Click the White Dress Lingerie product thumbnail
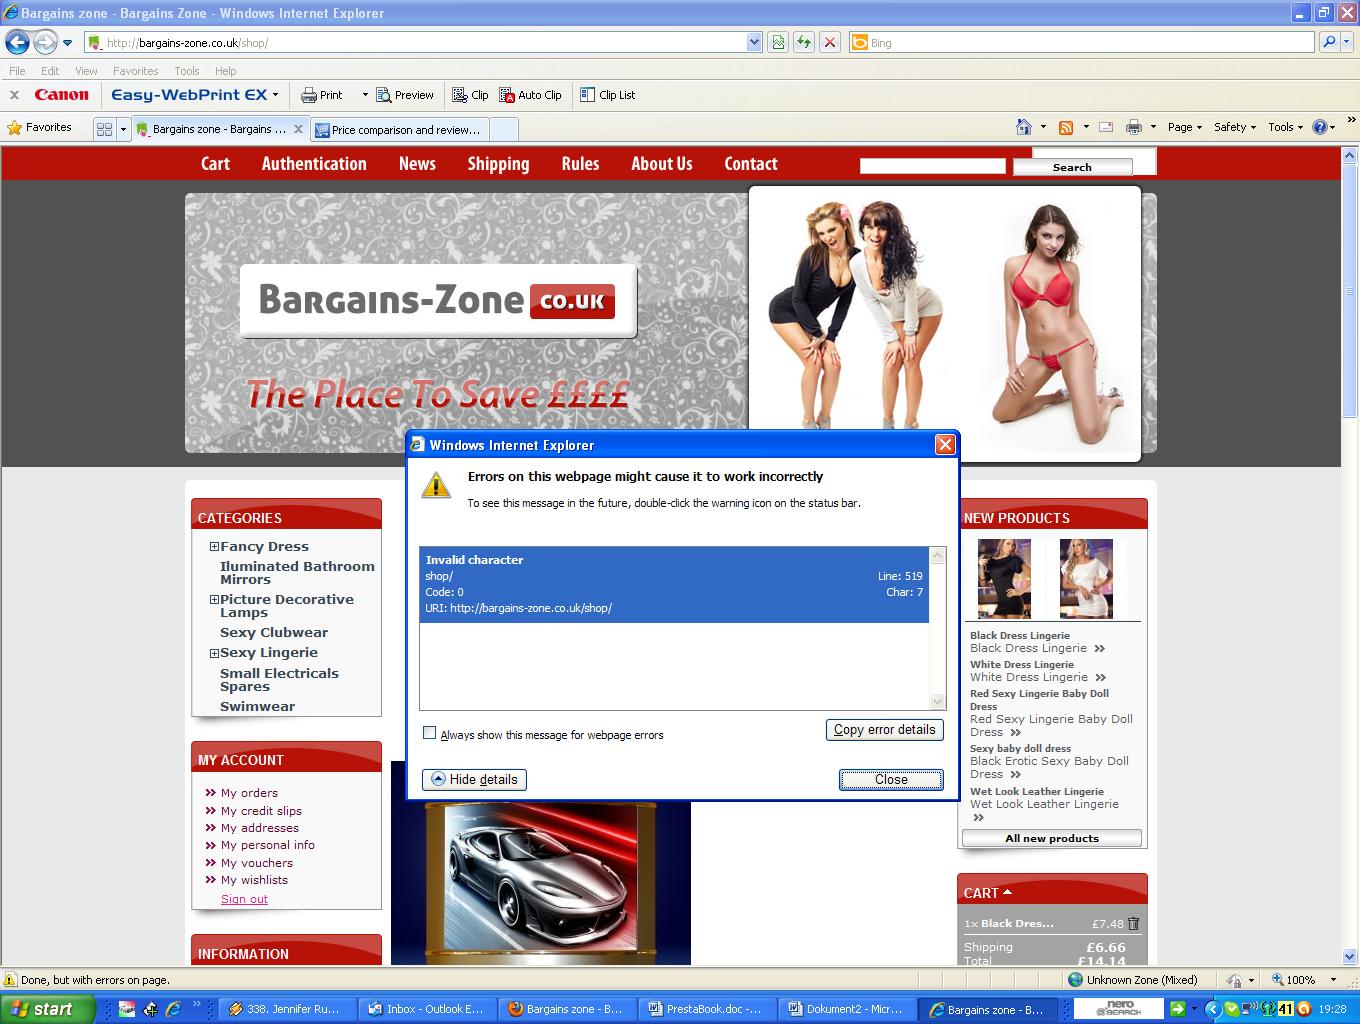This screenshot has height=1024, width=1360. 1086,579
